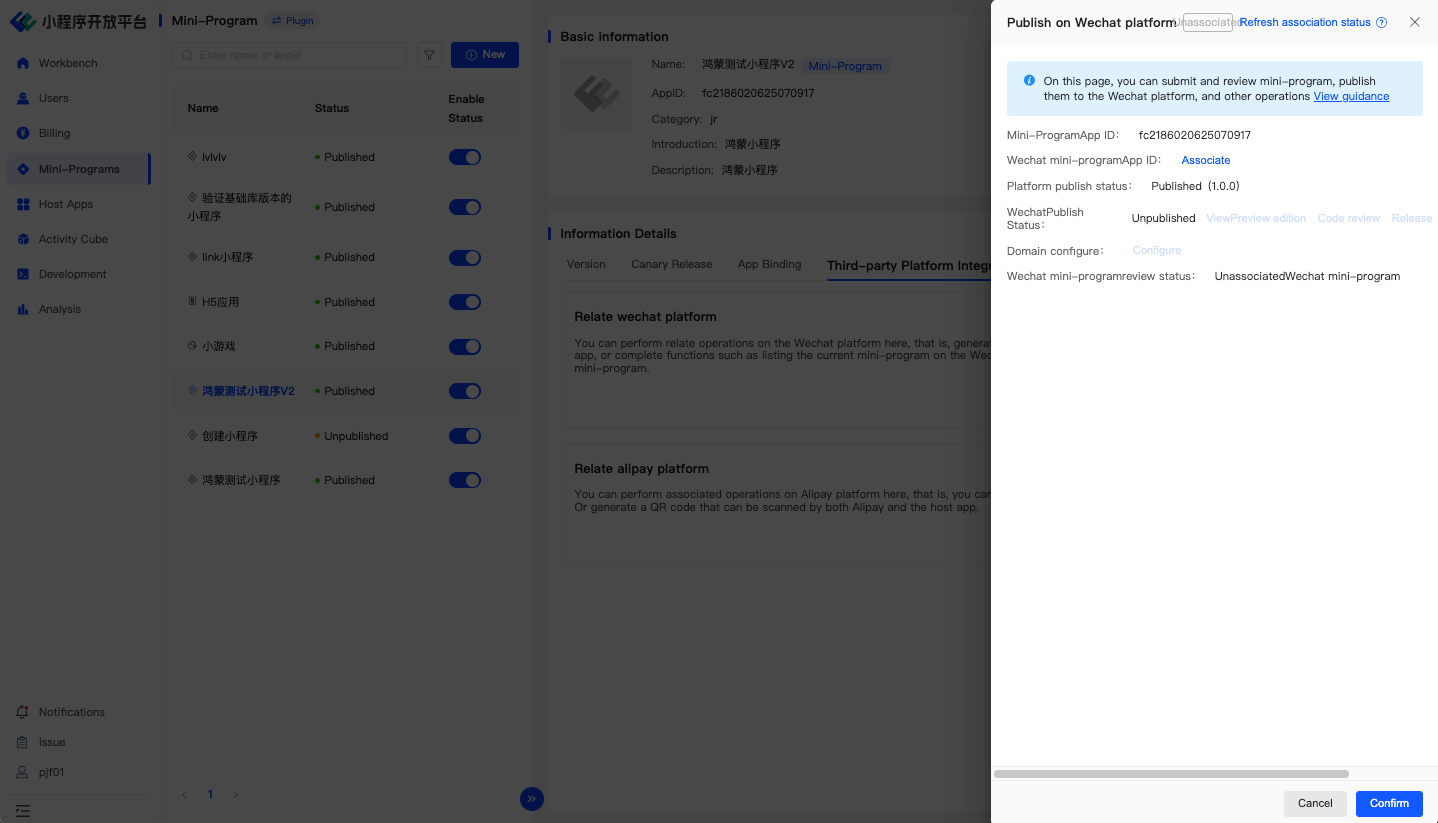Click the Billing icon in sidebar
The image size is (1438, 823).
point(23,134)
